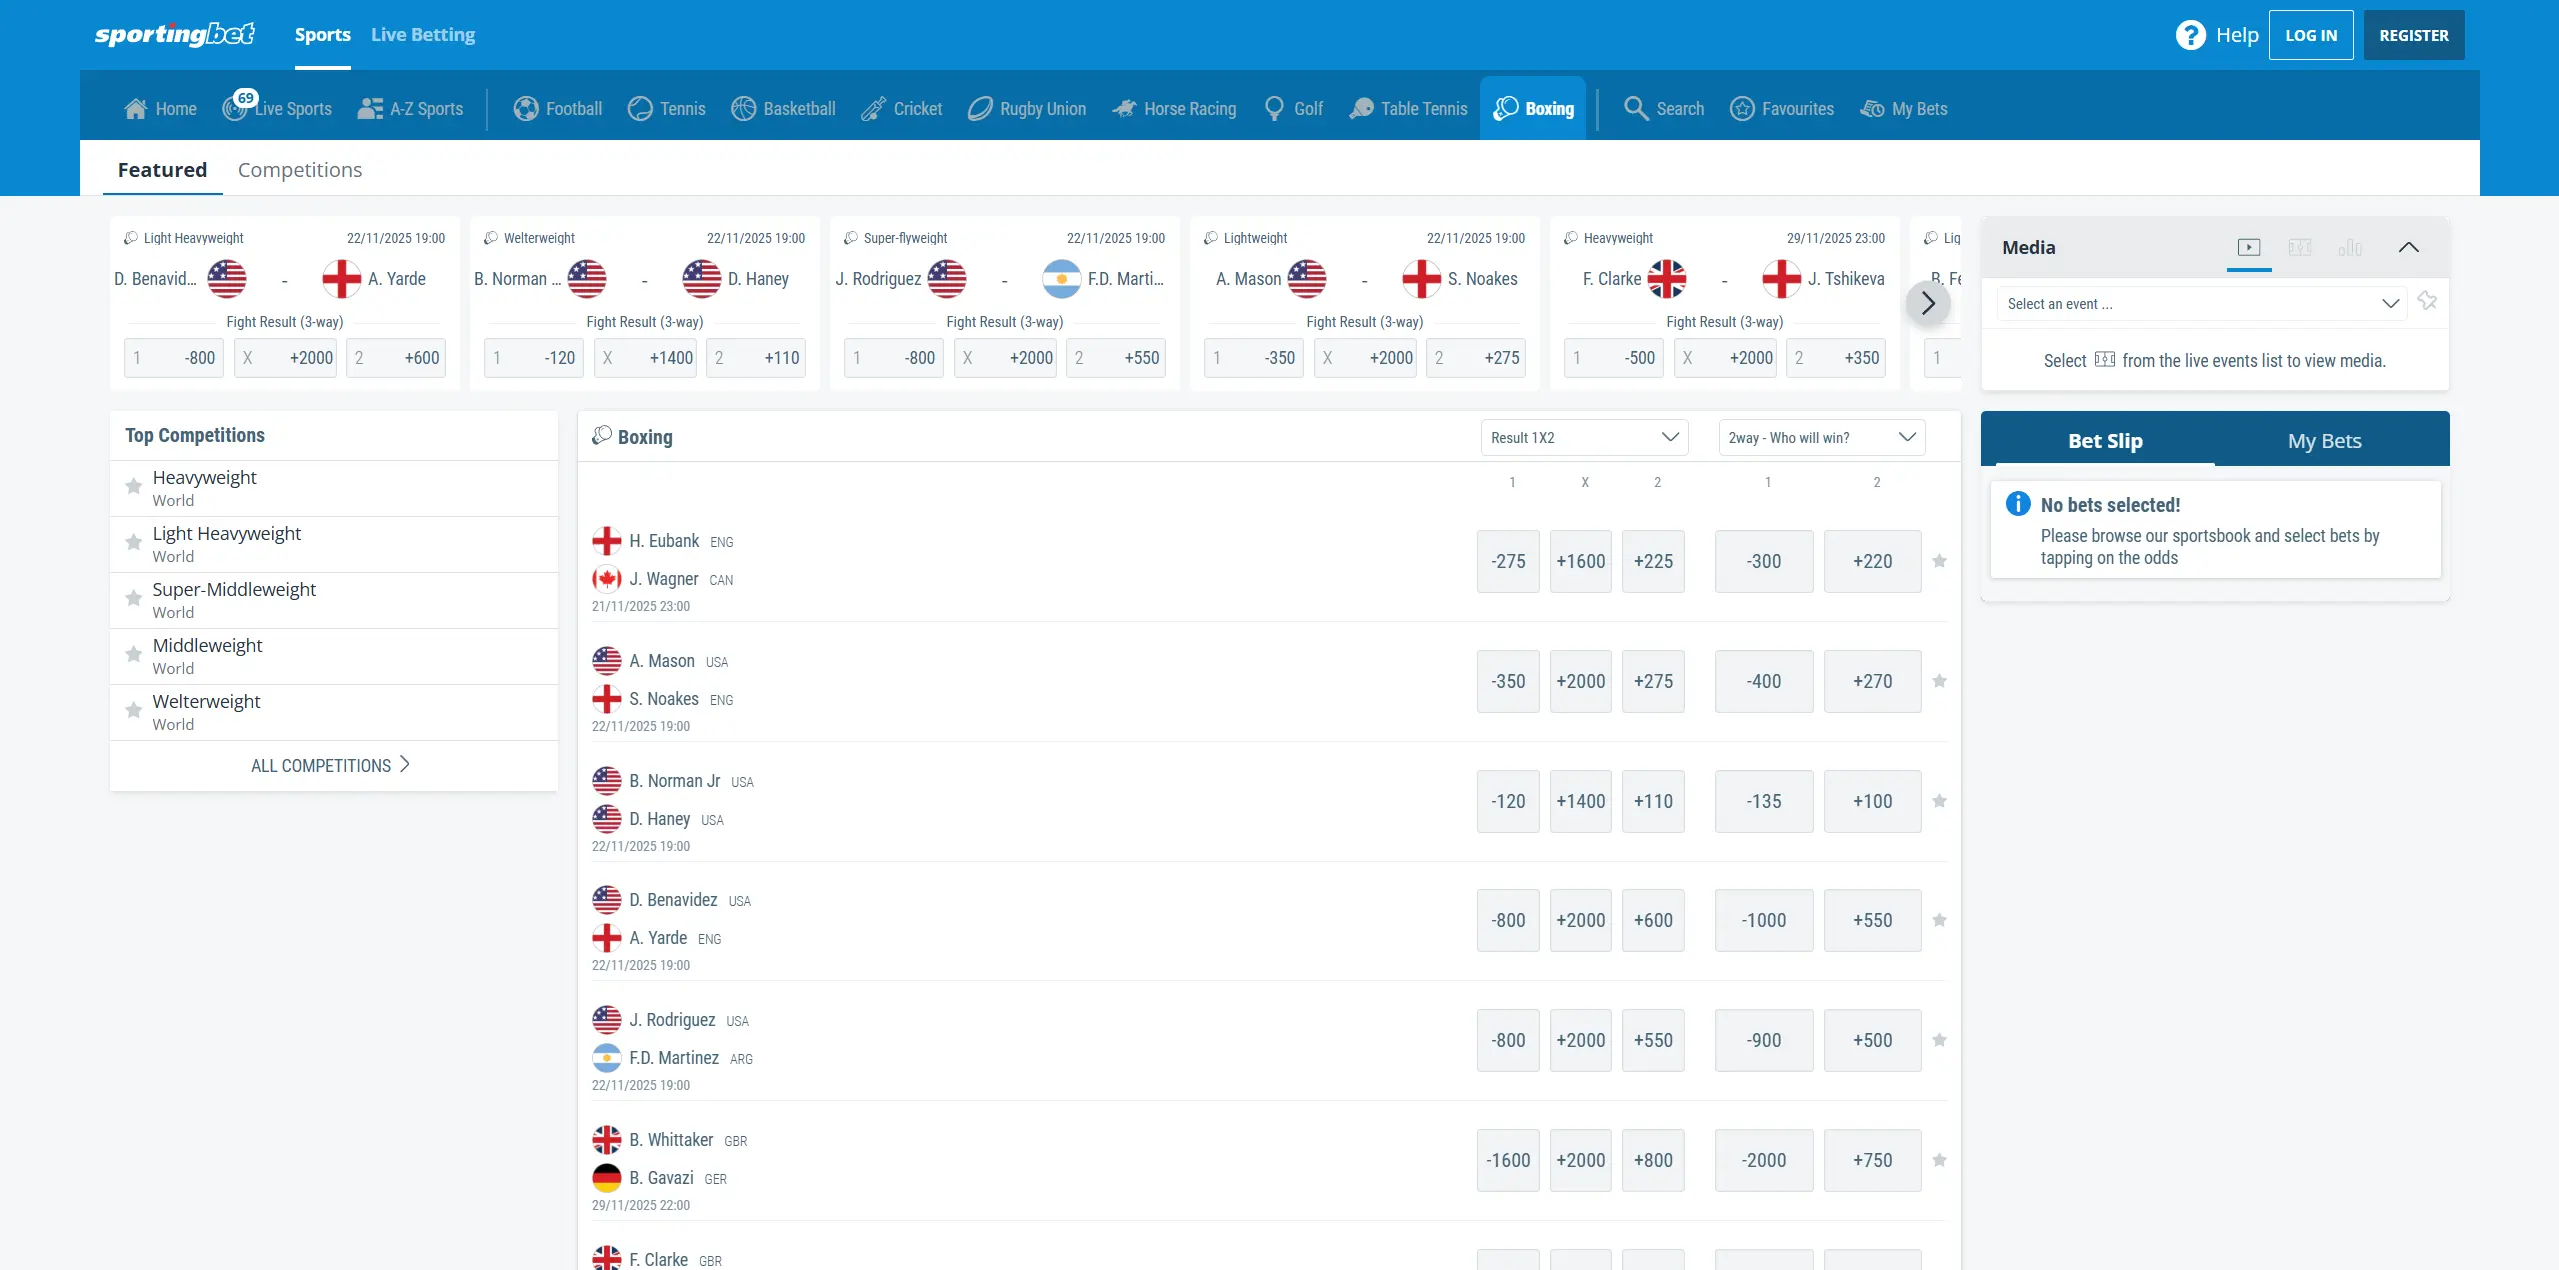Screen dimensions: 2559x1270
Task: Open My Bets from the navigation bar
Action: pyautogui.click(x=1903, y=108)
